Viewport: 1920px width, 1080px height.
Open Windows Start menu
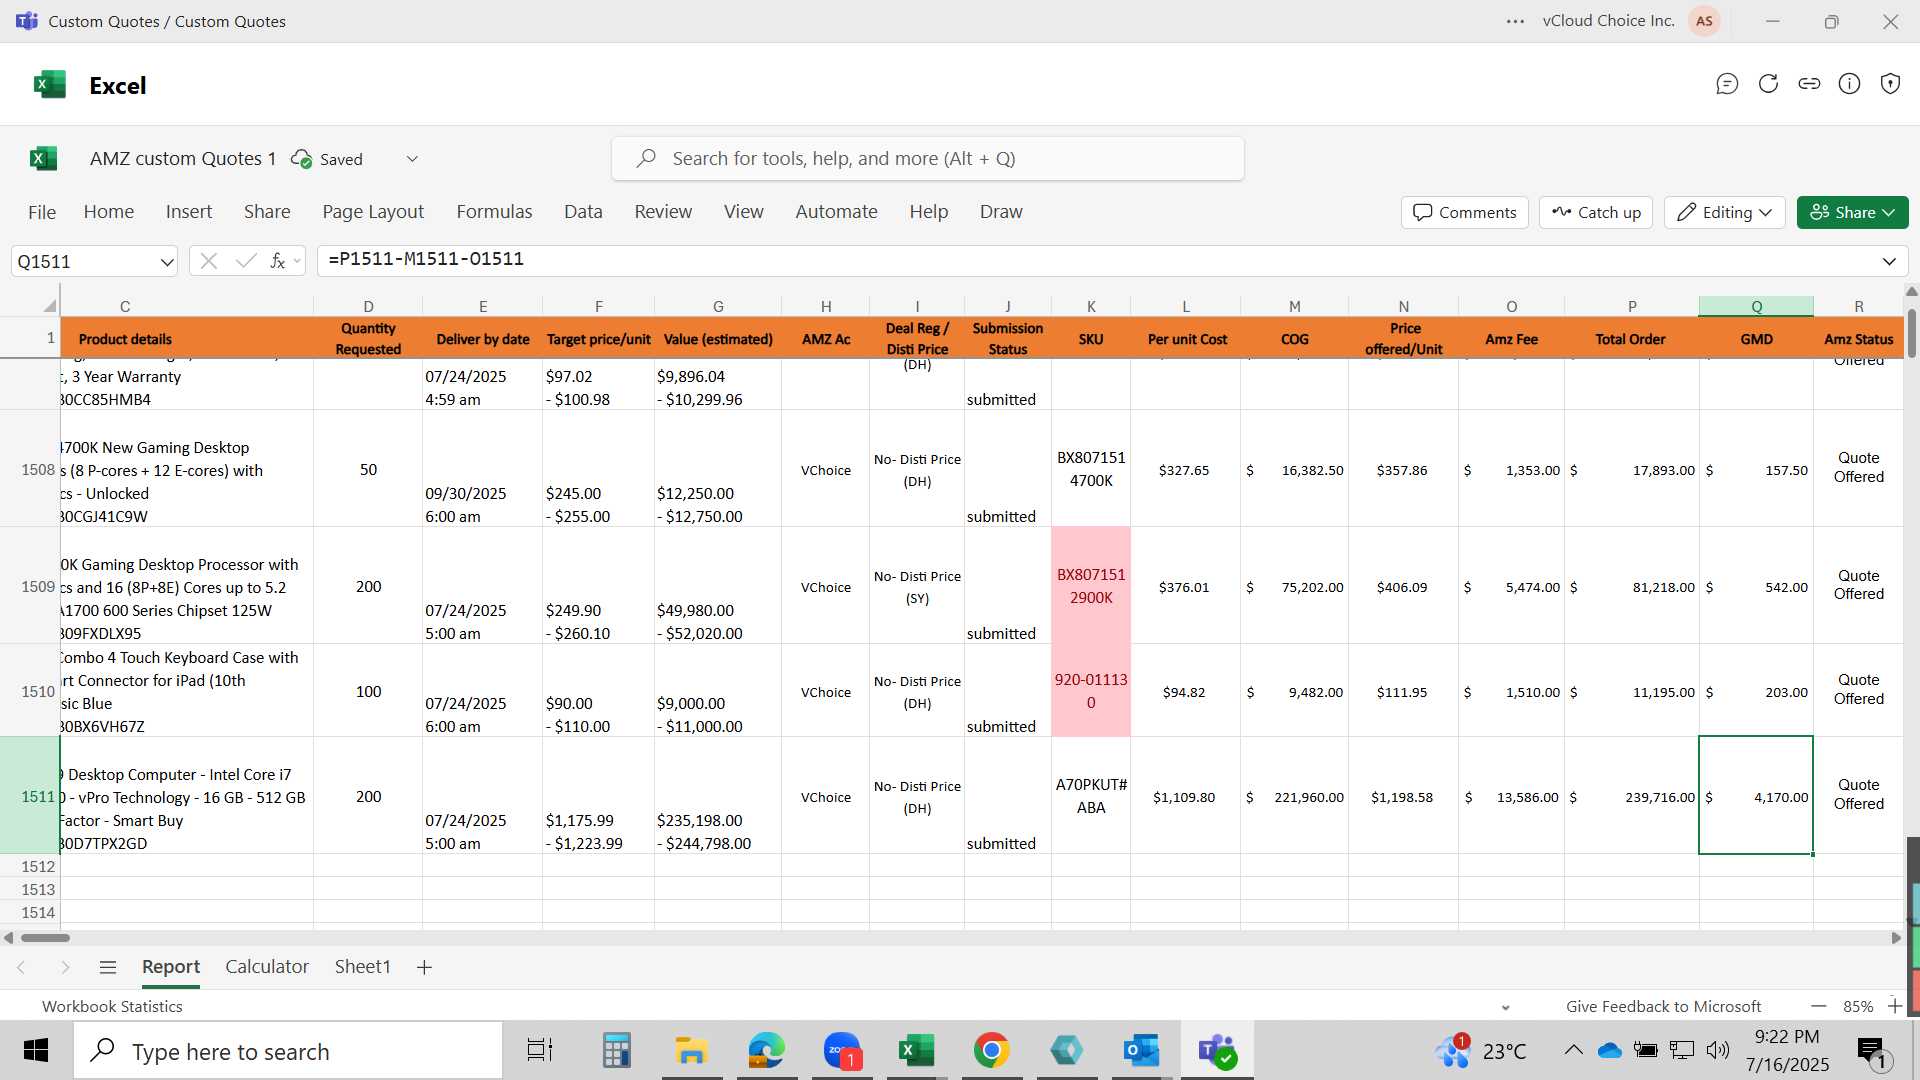point(36,1051)
